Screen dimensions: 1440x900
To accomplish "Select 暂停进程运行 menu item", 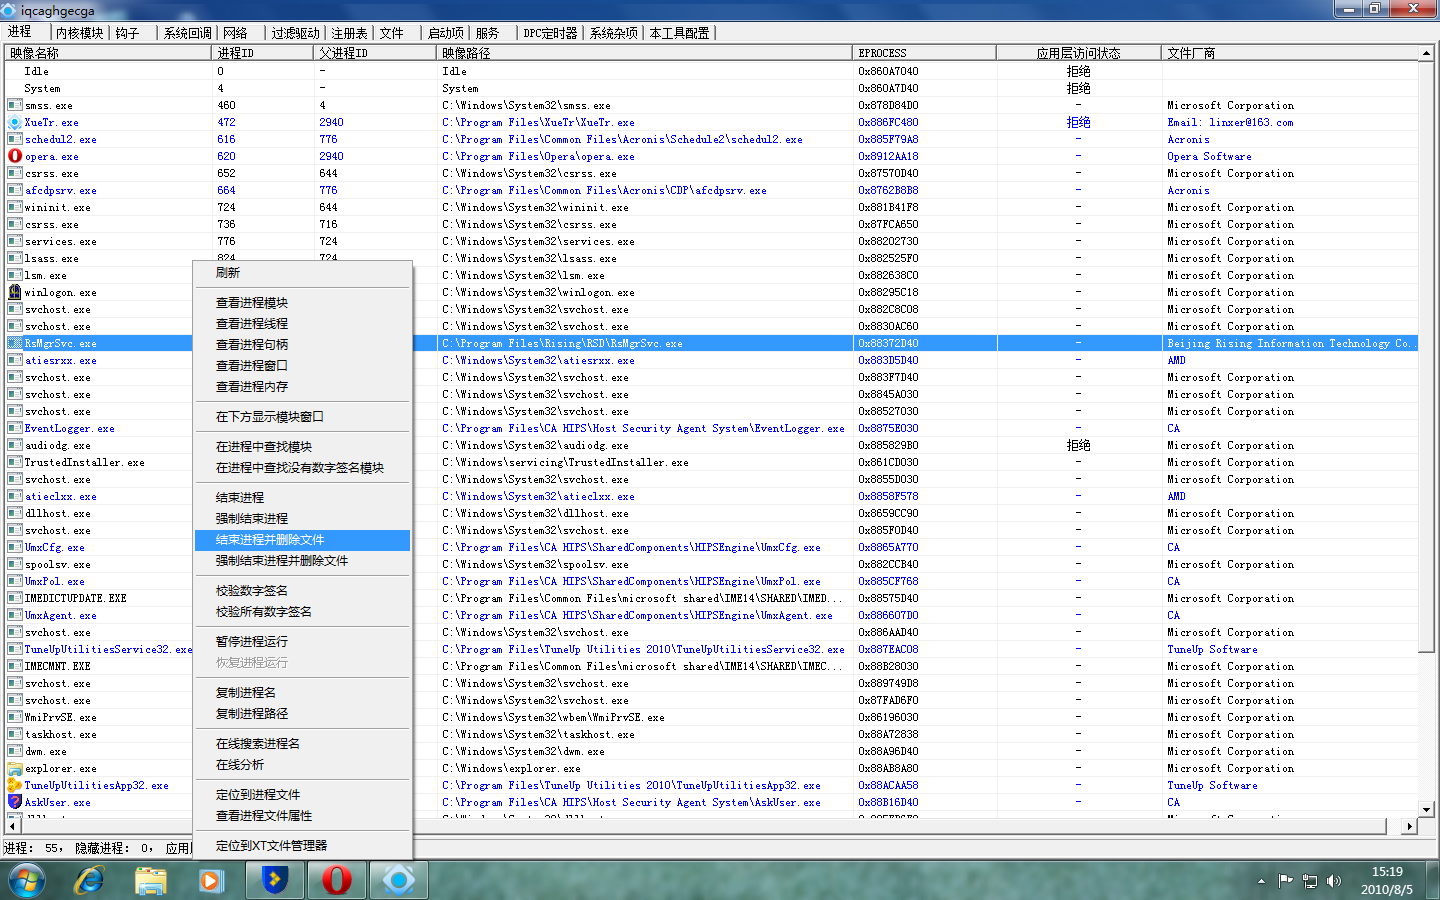I will point(303,642).
